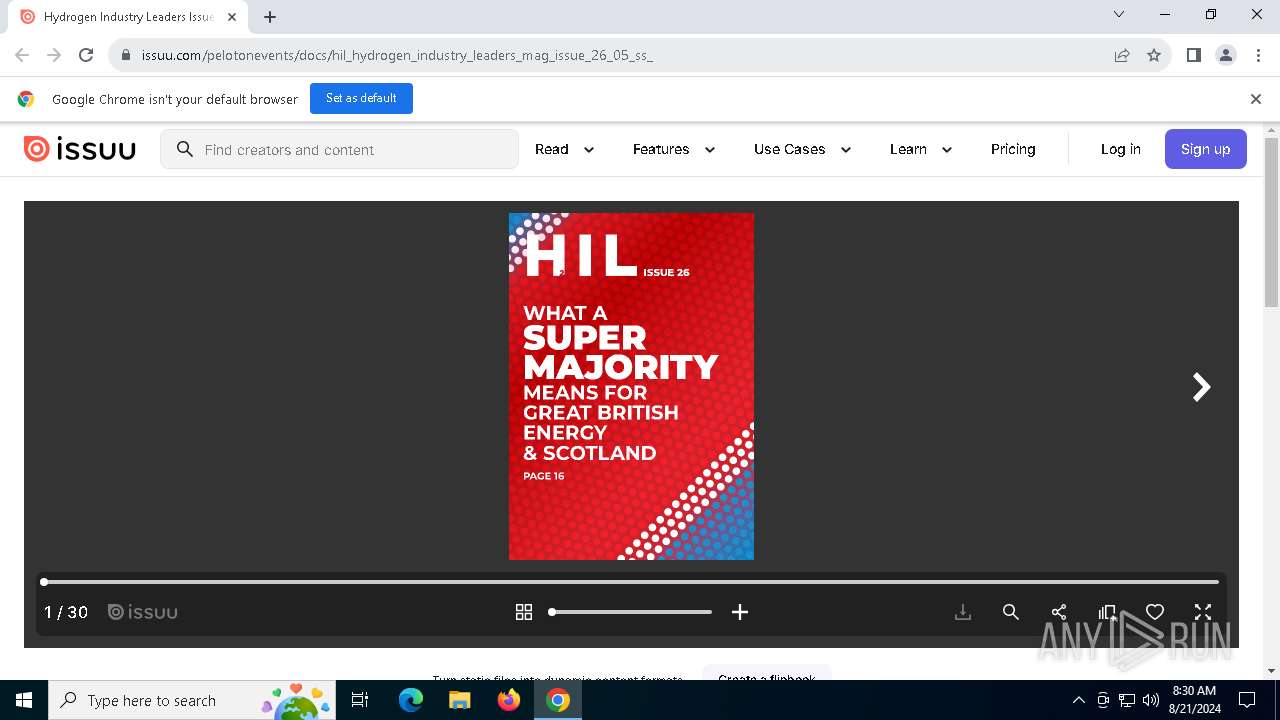Screen dimensions: 1280x720
Task: Go back to the previous browser page
Action: pyautogui.click(x=22, y=55)
